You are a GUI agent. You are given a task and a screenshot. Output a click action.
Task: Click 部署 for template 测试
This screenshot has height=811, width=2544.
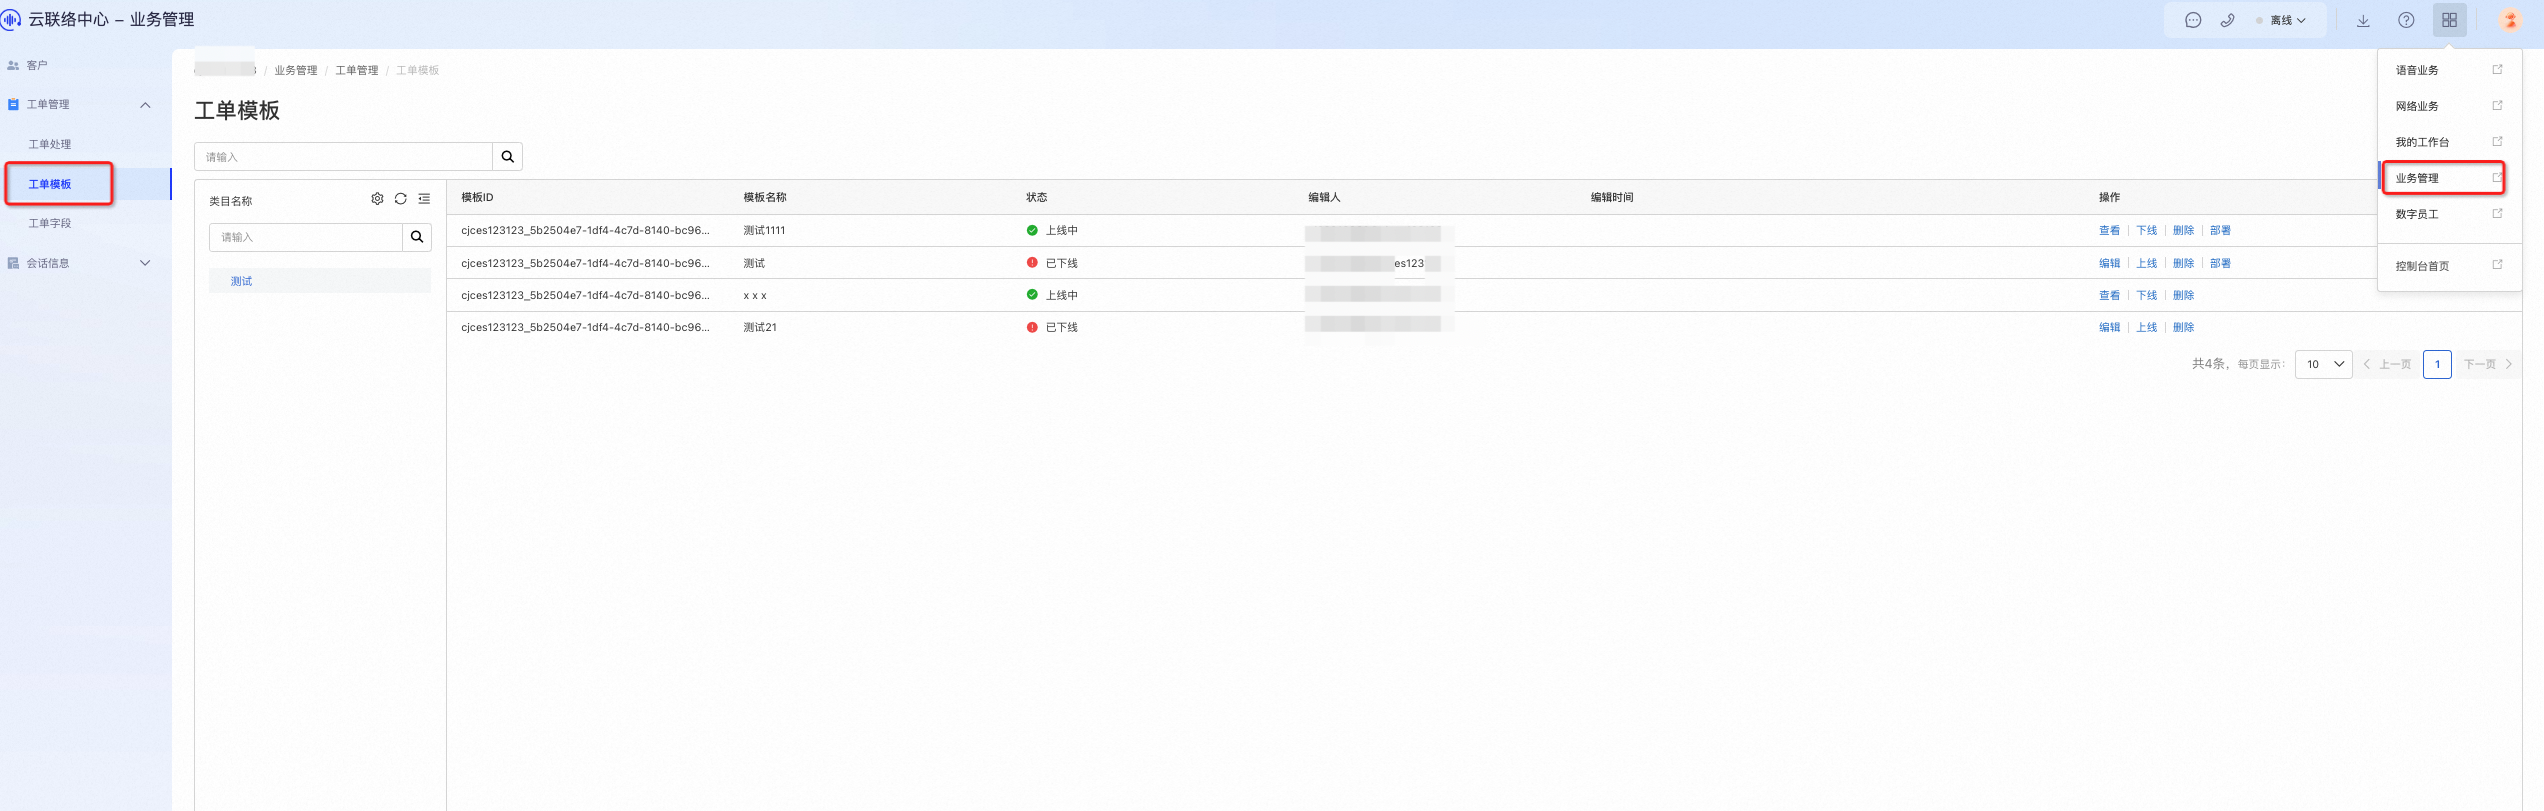[x=2220, y=263]
